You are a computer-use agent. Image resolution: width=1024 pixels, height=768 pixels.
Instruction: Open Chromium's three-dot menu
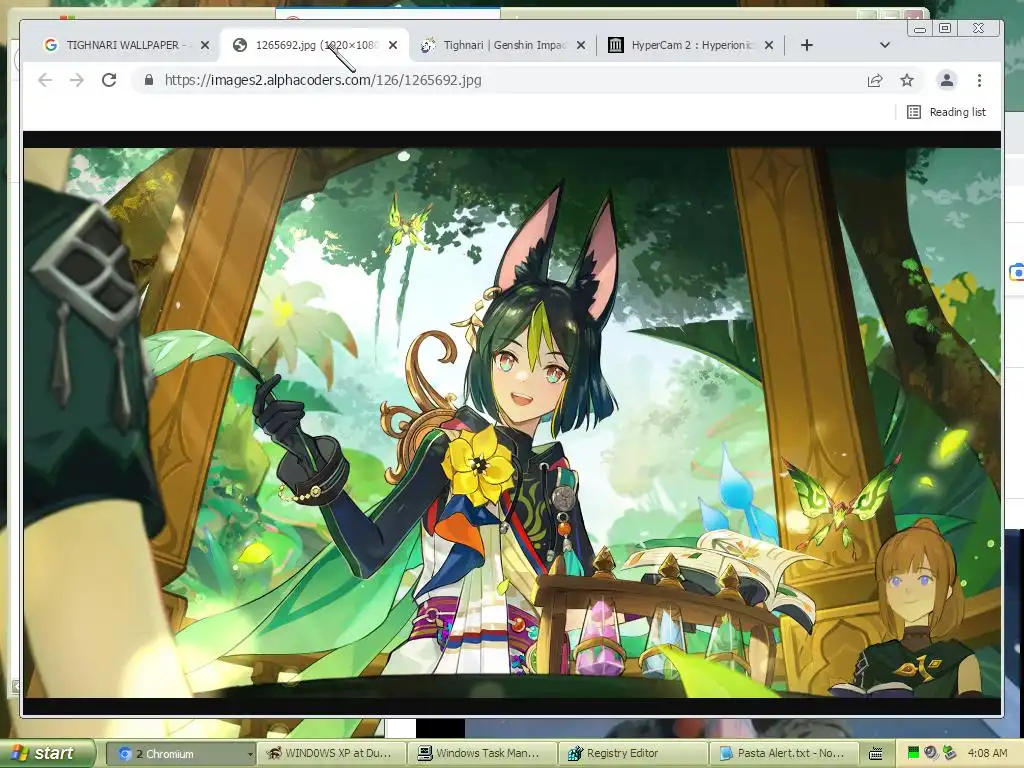(979, 80)
